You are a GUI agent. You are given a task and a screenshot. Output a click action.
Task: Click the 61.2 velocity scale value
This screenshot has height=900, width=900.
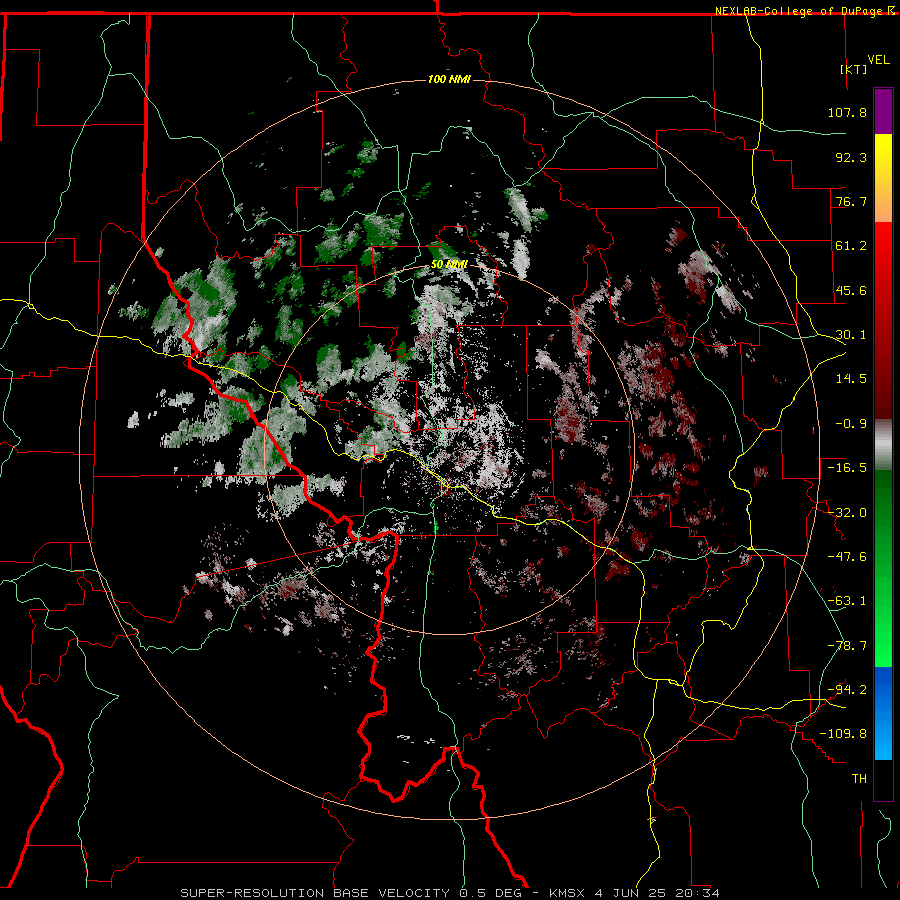tap(851, 246)
